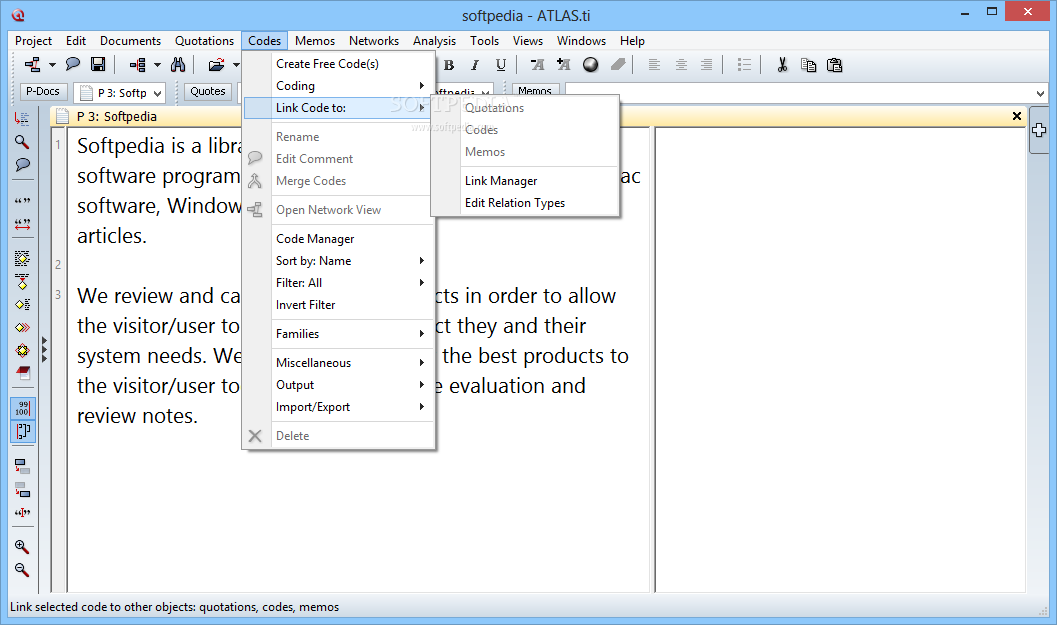
Task: Copy selection to clipboard icon
Action: pos(808,65)
